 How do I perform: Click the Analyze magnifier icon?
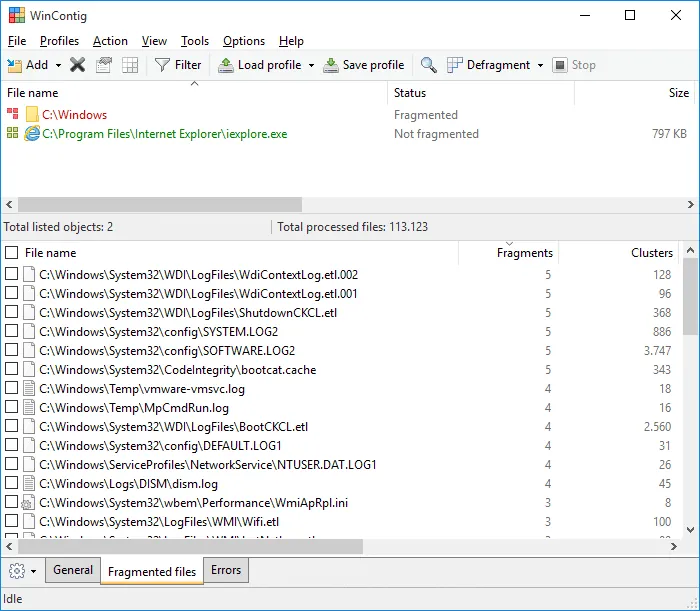(428, 65)
